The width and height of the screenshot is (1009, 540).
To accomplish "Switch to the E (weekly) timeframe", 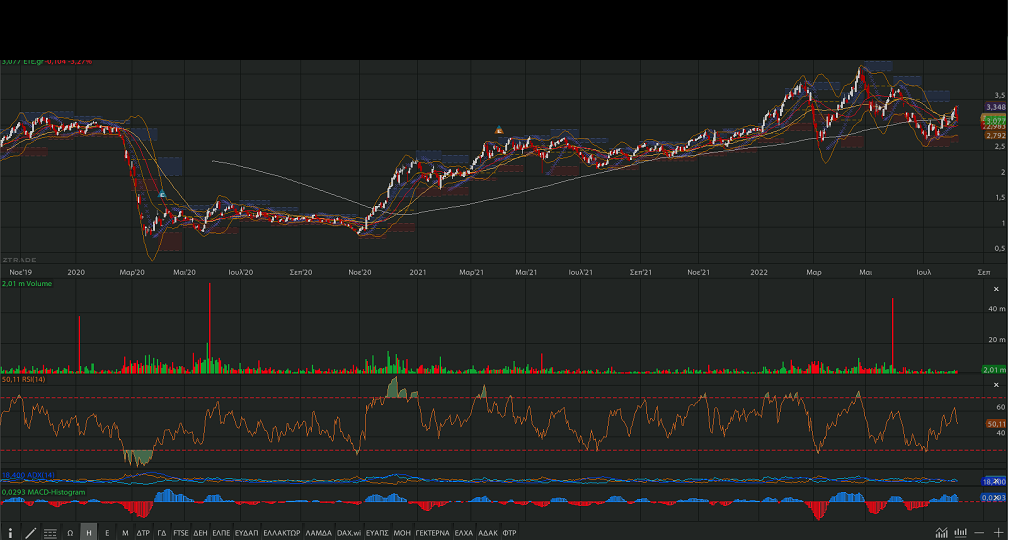I will (x=107, y=533).
